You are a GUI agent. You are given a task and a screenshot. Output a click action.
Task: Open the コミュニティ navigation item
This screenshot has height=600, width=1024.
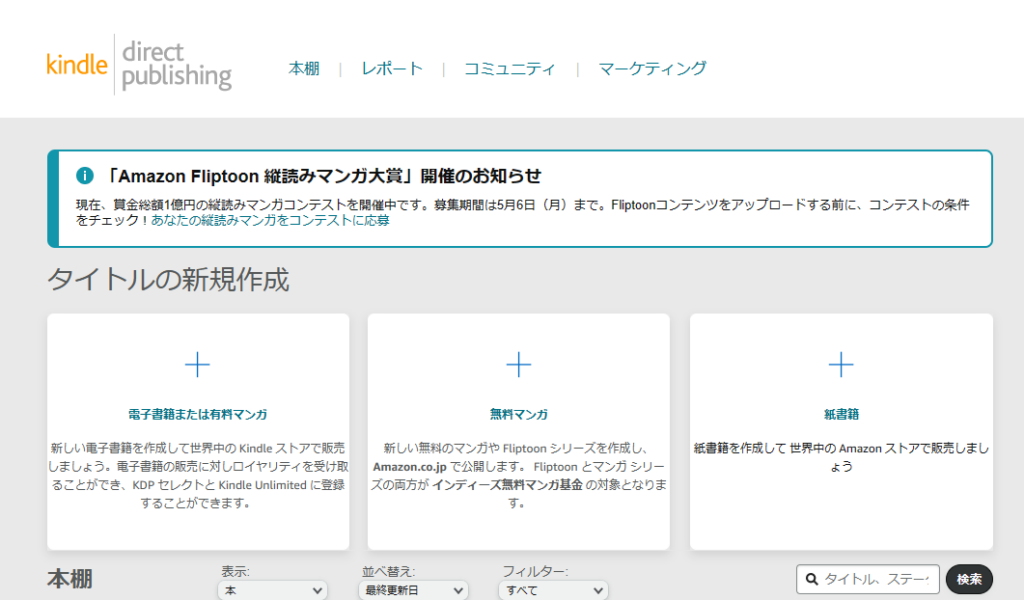click(x=509, y=69)
